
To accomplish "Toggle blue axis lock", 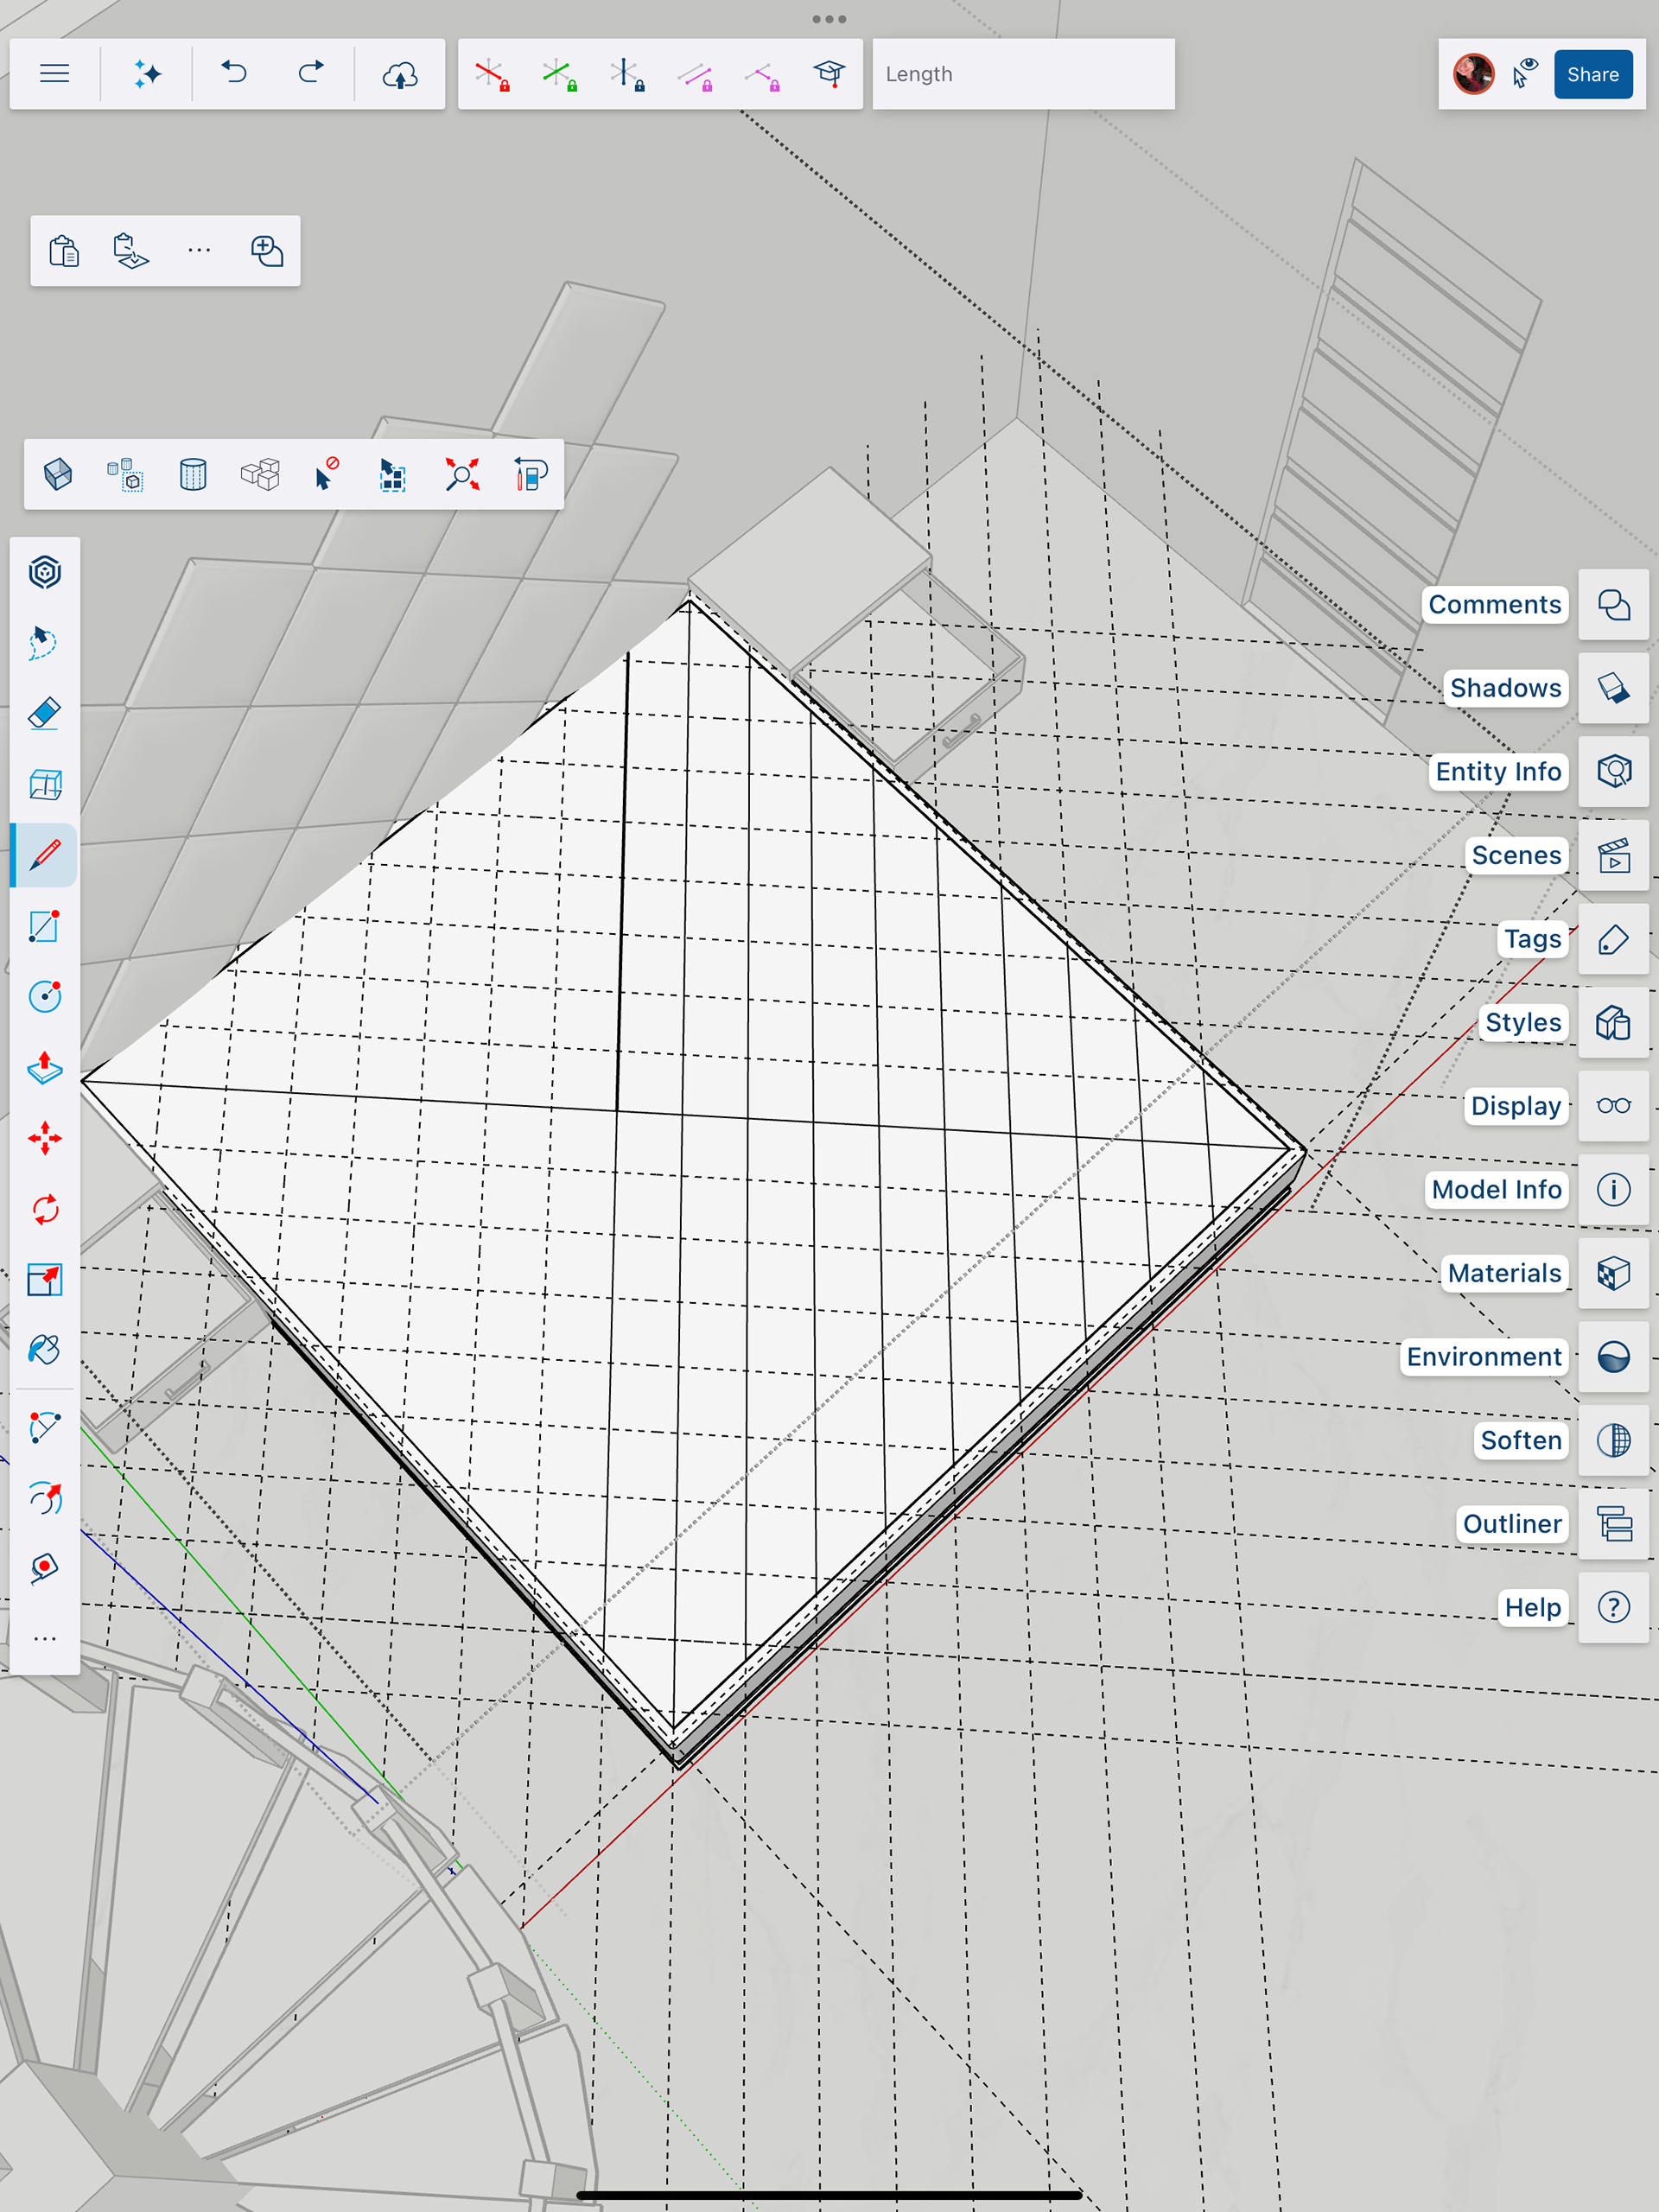I will [x=627, y=74].
